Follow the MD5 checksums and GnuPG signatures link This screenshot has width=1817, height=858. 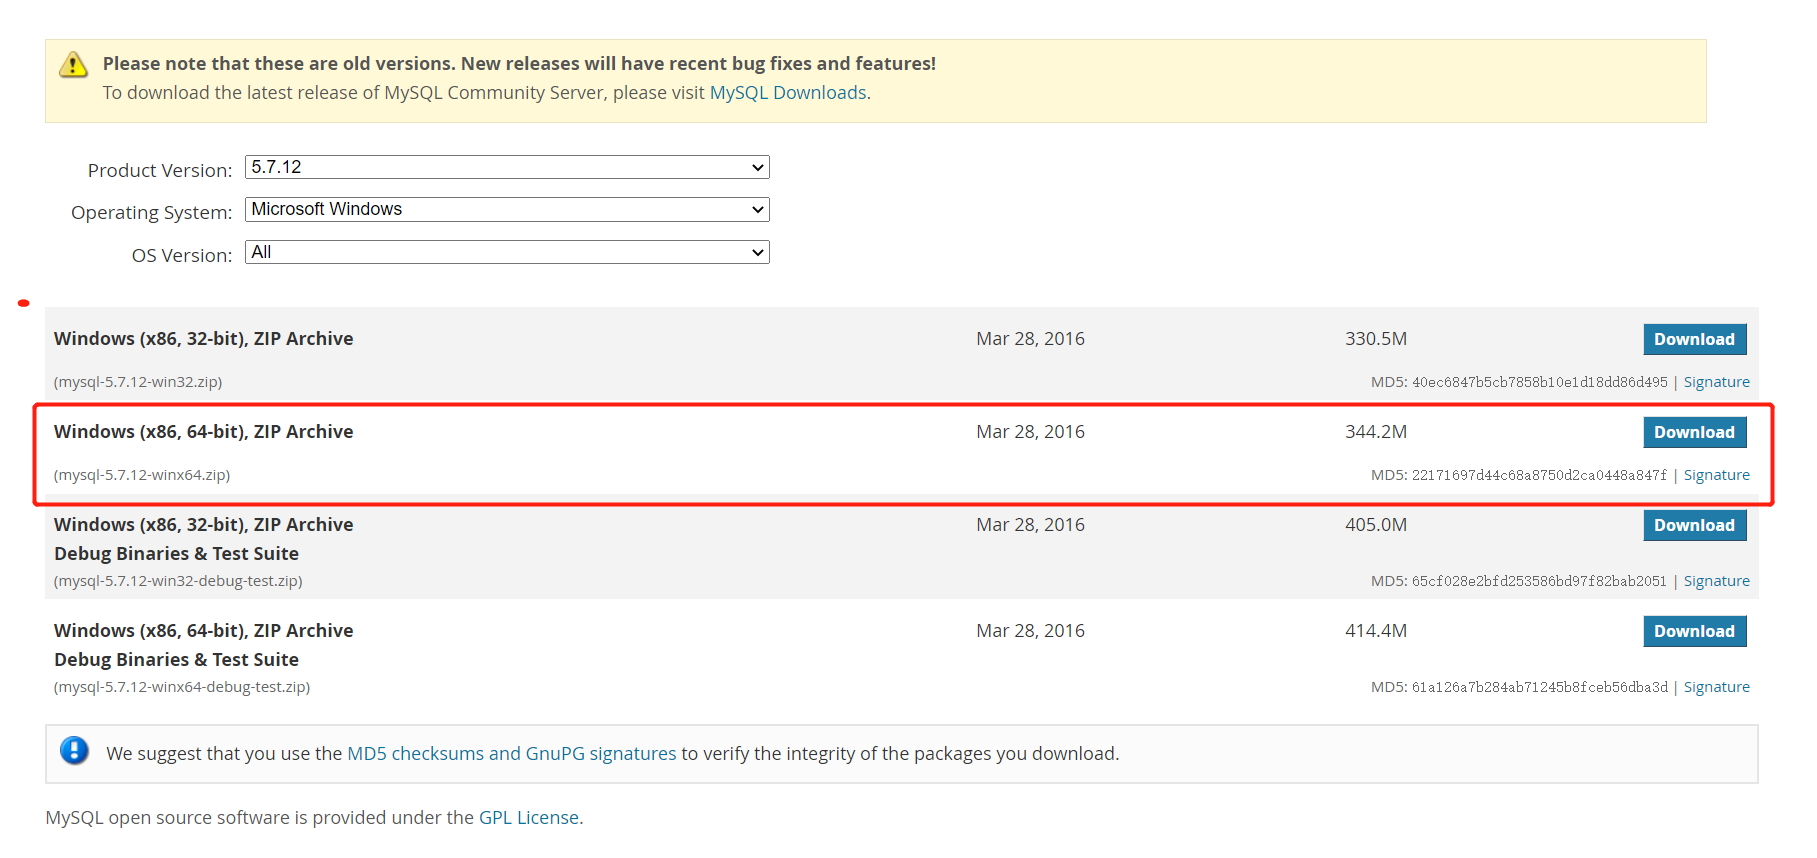(x=512, y=754)
